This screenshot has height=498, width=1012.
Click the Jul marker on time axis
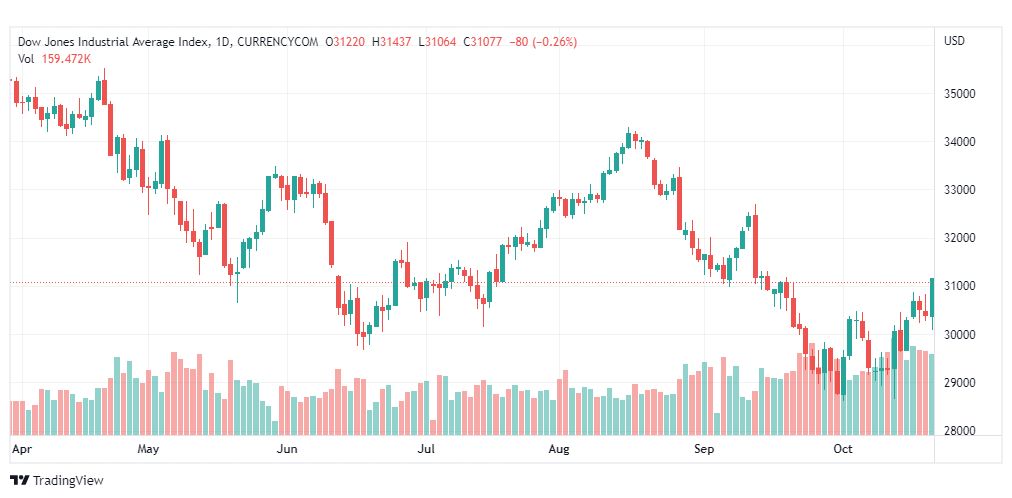click(x=427, y=450)
